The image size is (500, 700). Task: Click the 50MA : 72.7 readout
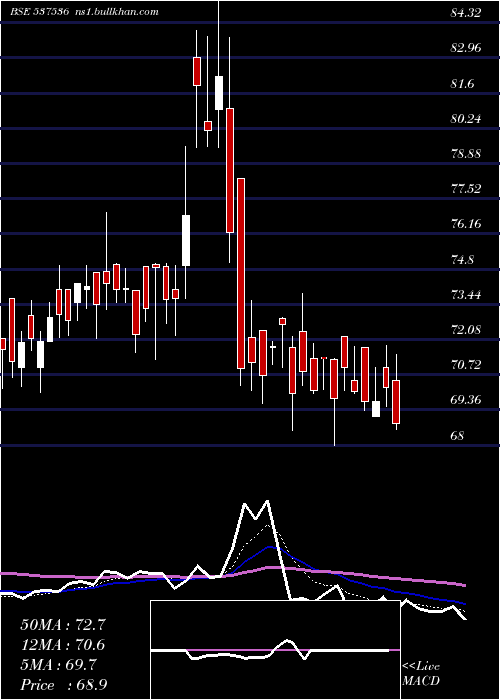(x=63, y=625)
